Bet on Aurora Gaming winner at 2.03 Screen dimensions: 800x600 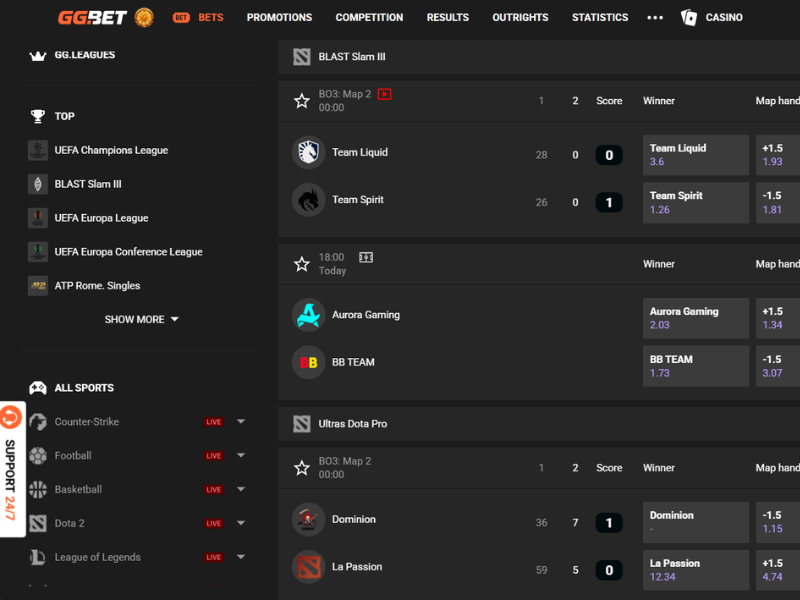point(695,318)
